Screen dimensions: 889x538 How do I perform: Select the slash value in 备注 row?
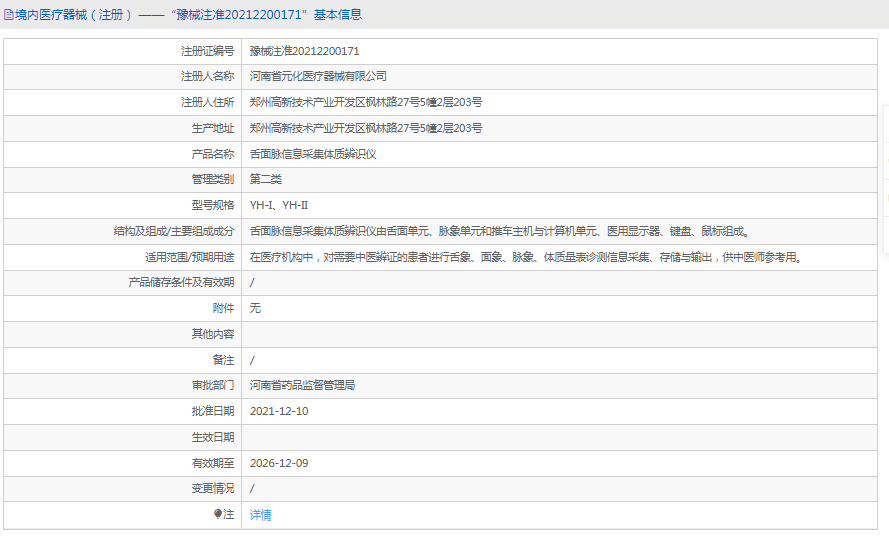[x=252, y=360]
